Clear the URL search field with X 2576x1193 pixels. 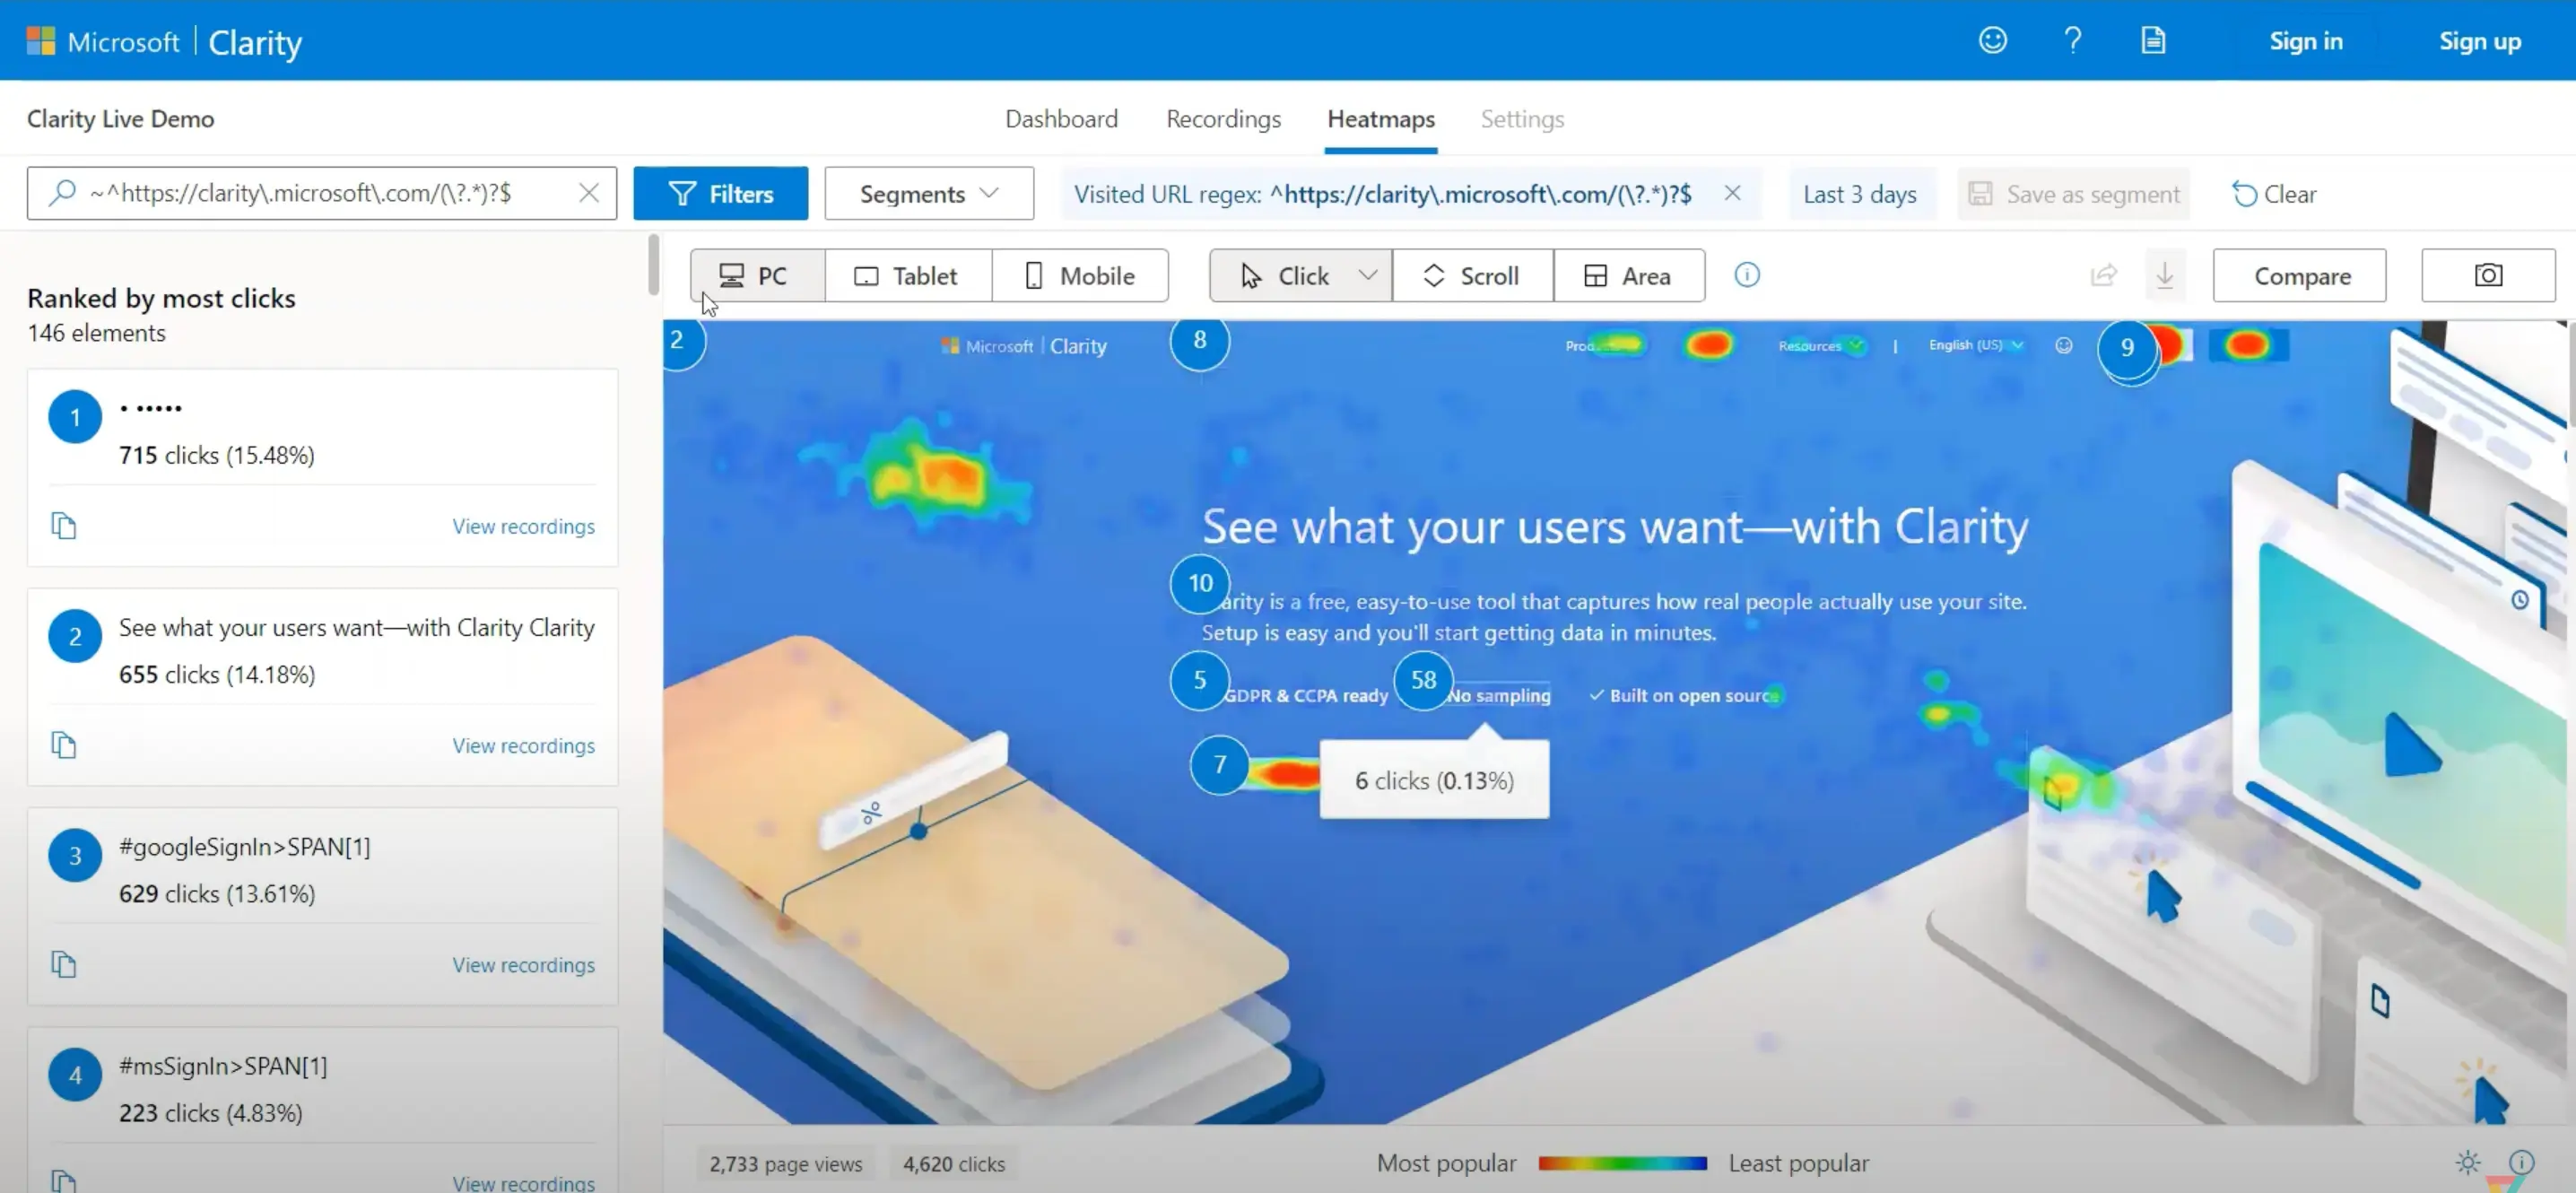coord(589,192)
